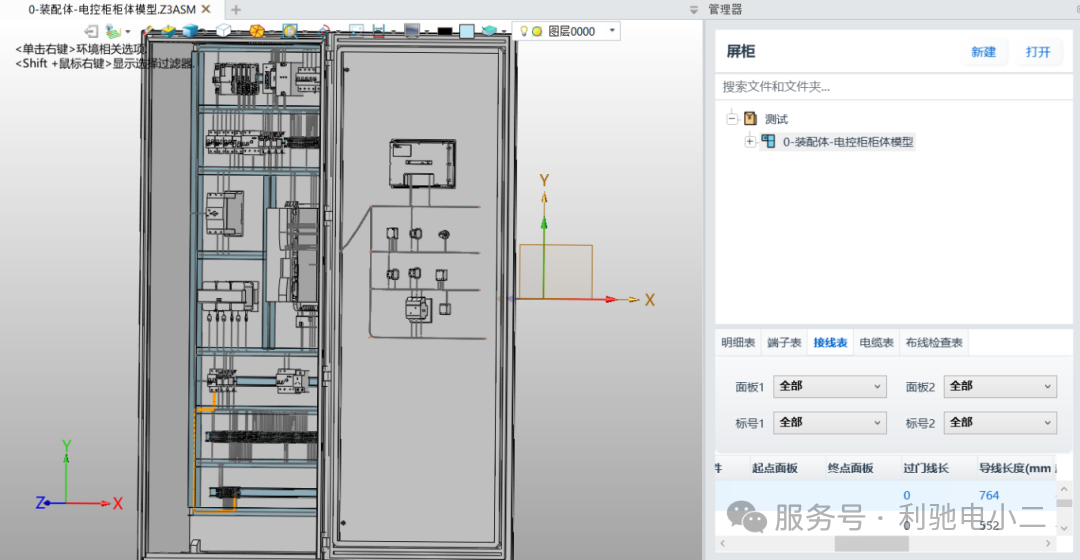Click the orange circular view icon
Screen dimensions: 1080x560
click(257, 31)
